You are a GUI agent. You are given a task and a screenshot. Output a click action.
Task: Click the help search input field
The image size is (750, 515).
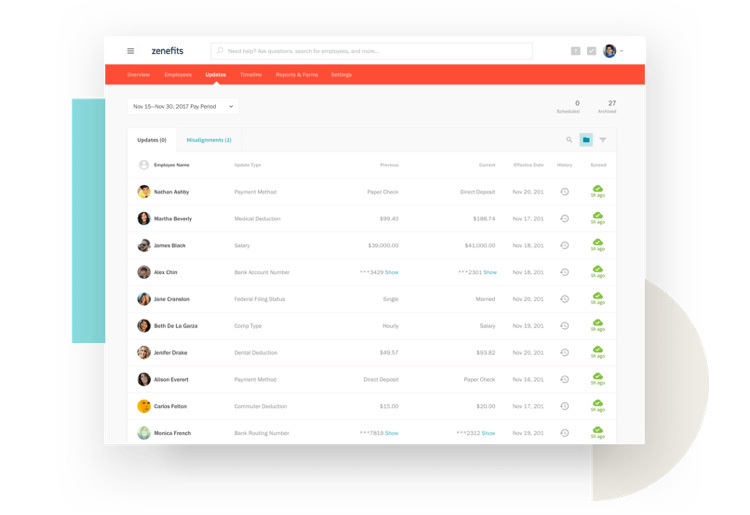pos(371,51)
